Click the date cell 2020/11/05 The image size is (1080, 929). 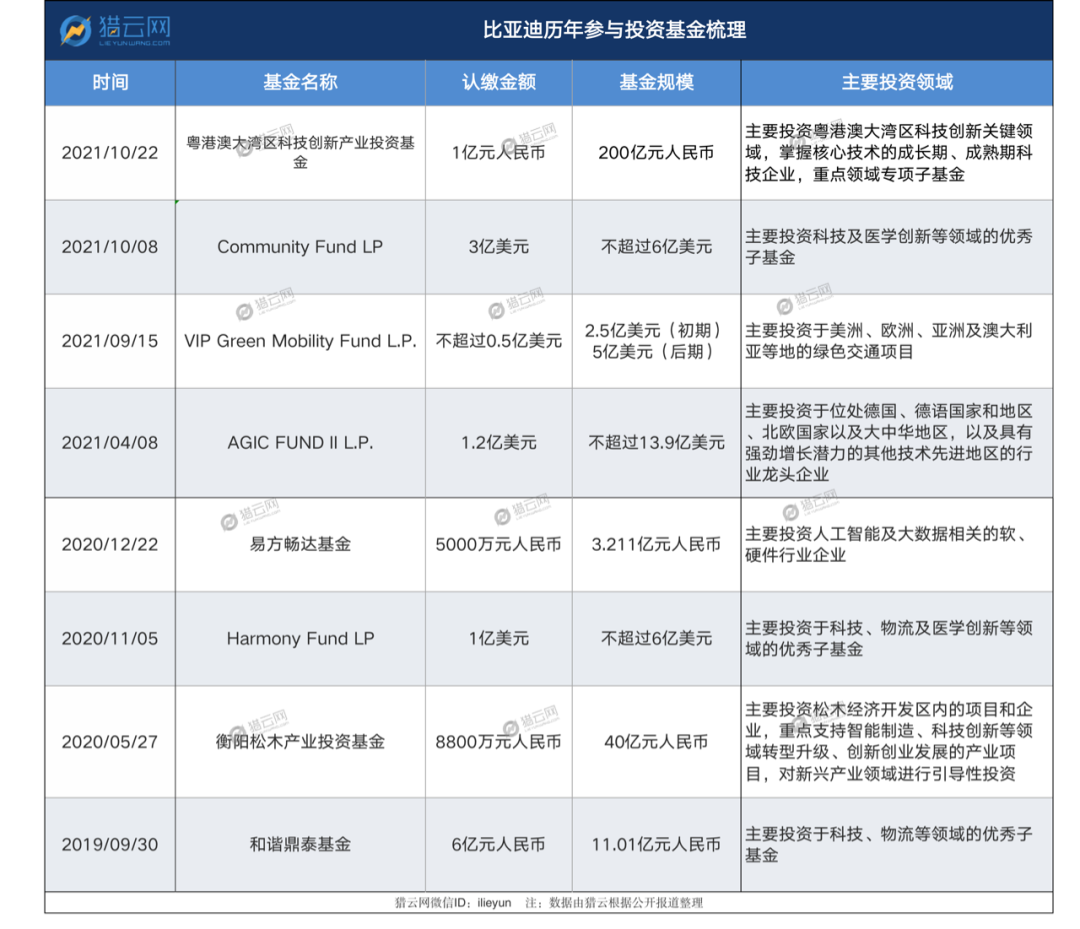110,639
